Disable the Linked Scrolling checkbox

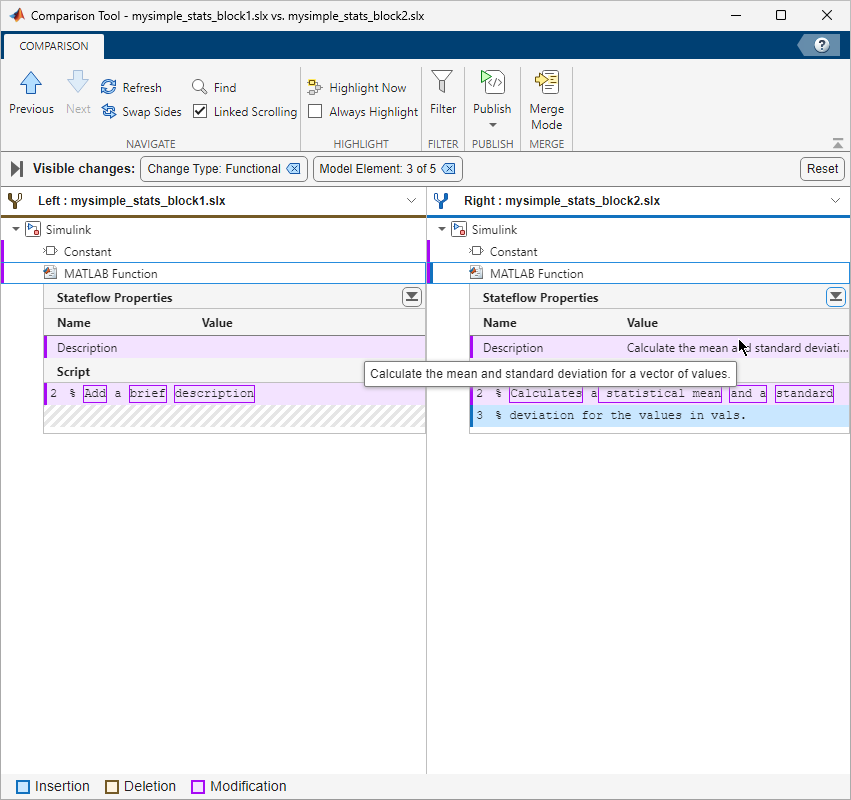(x=201, y=112)
